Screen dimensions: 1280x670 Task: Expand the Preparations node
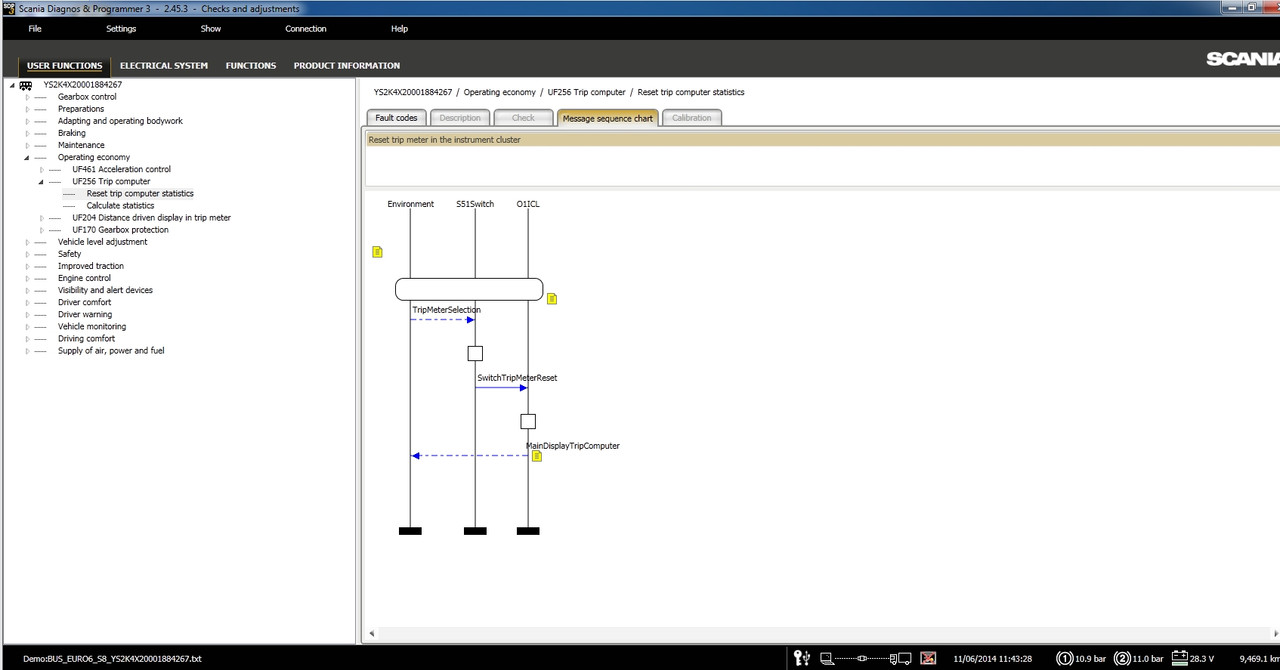coord(27,109)
